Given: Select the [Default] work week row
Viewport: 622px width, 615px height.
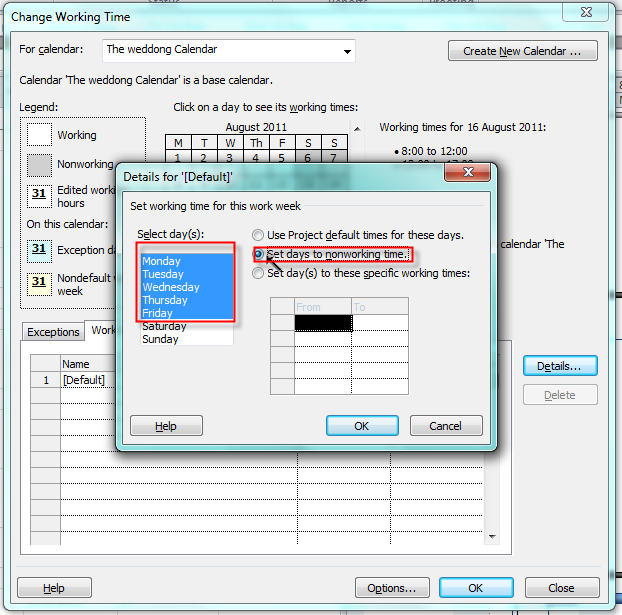Looking at the screenshot, I should (82, 380).
